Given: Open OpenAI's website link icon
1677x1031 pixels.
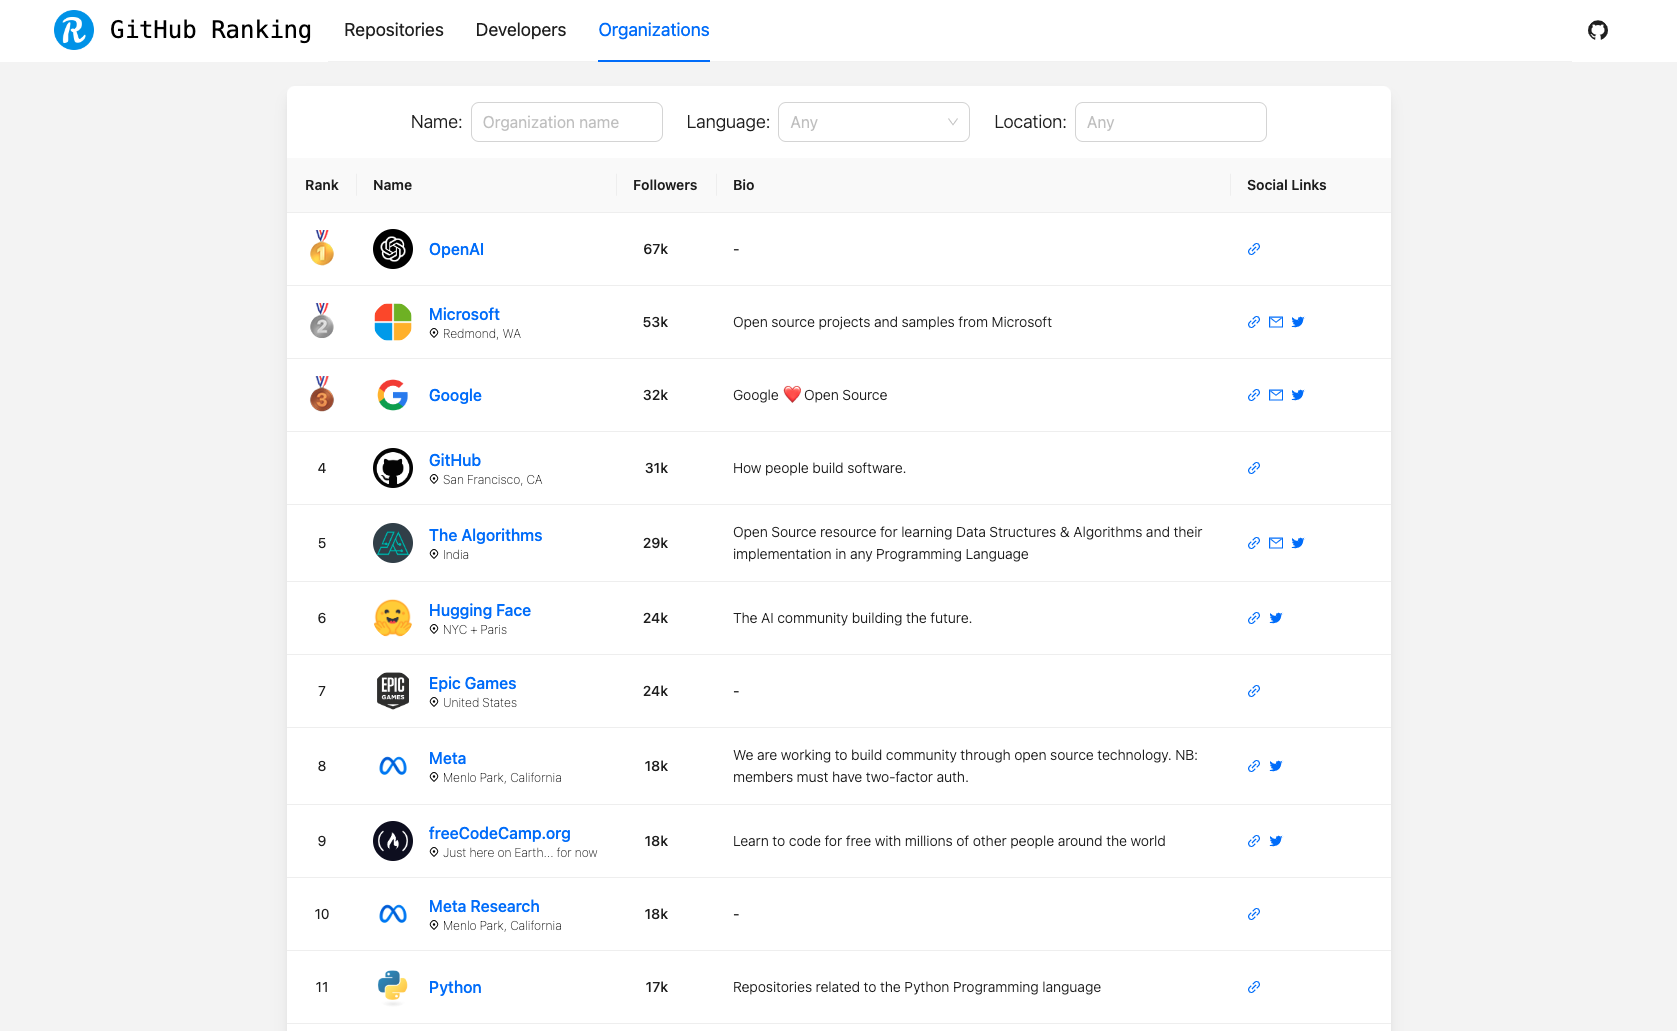Looking at the screenshot, I should click(x=1253, y=249).
